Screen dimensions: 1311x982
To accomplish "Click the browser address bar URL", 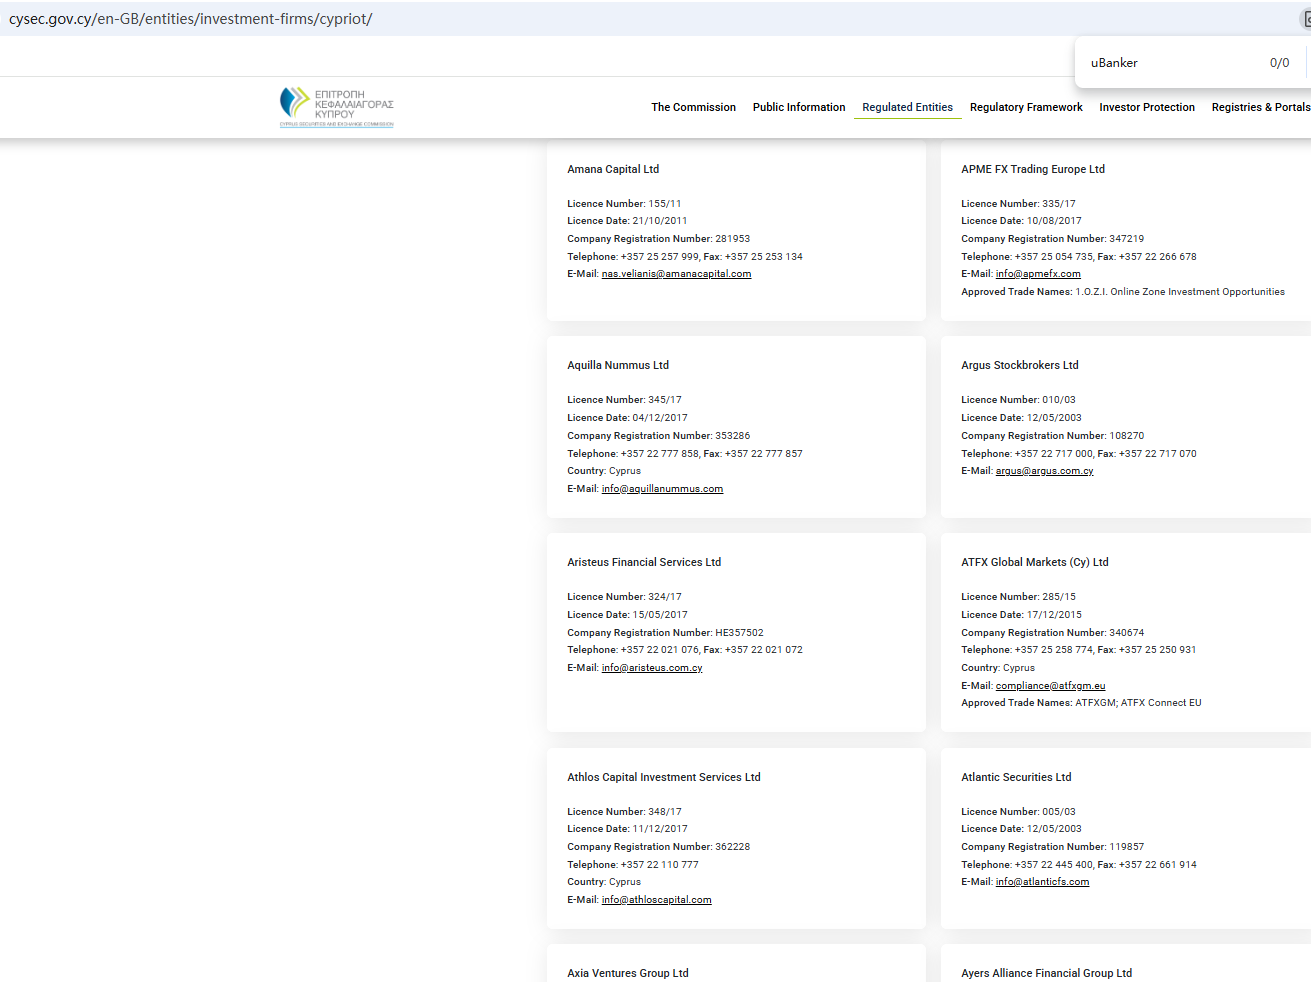I will pyautogui.click(x=191, y=19).
